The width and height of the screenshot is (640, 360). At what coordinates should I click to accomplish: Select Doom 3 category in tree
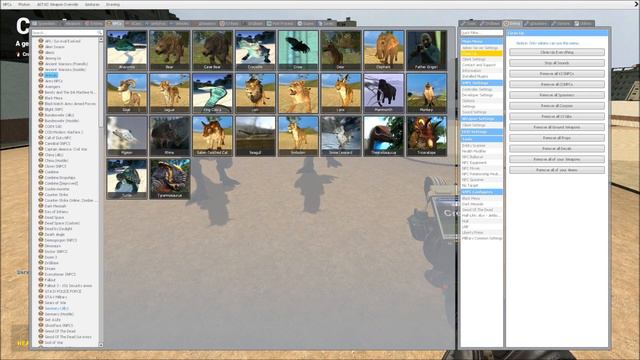(51, 257)
